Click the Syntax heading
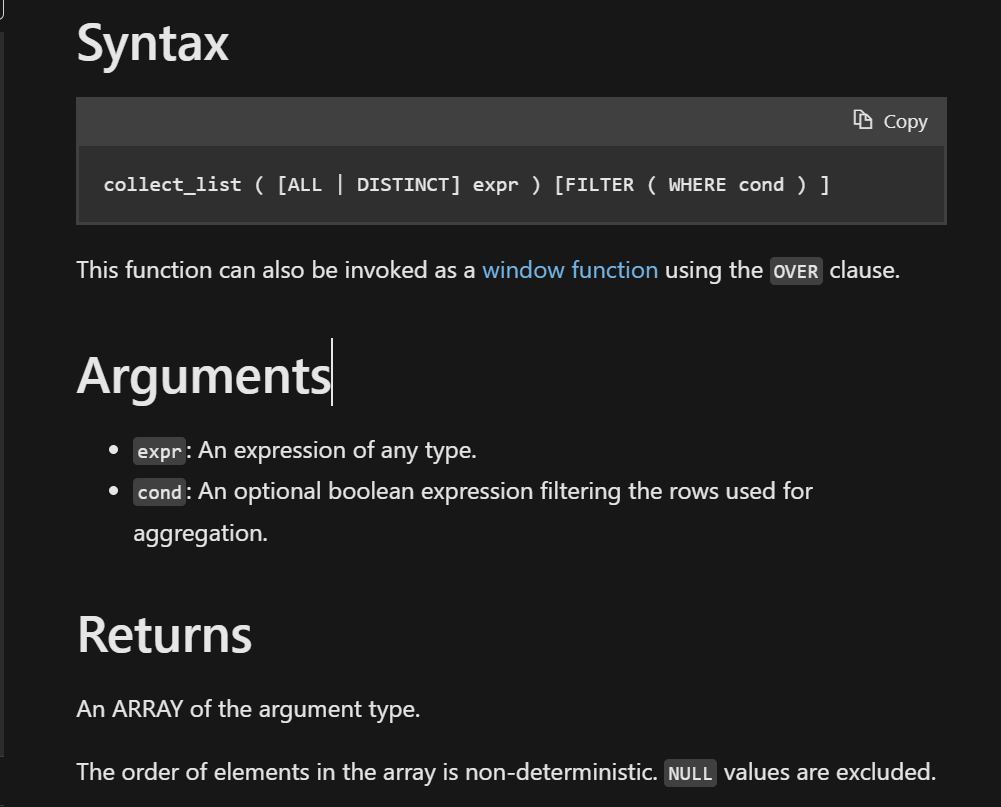1001x807 pixels. pyautogui.click(x=152, y=42)
